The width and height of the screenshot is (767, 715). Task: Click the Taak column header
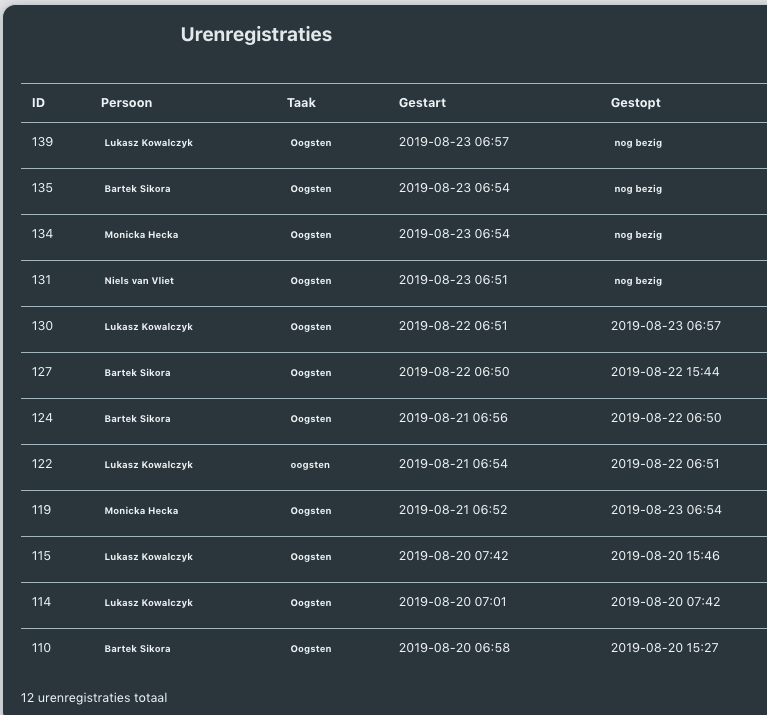pyautogui.click(x=301, y=103)
